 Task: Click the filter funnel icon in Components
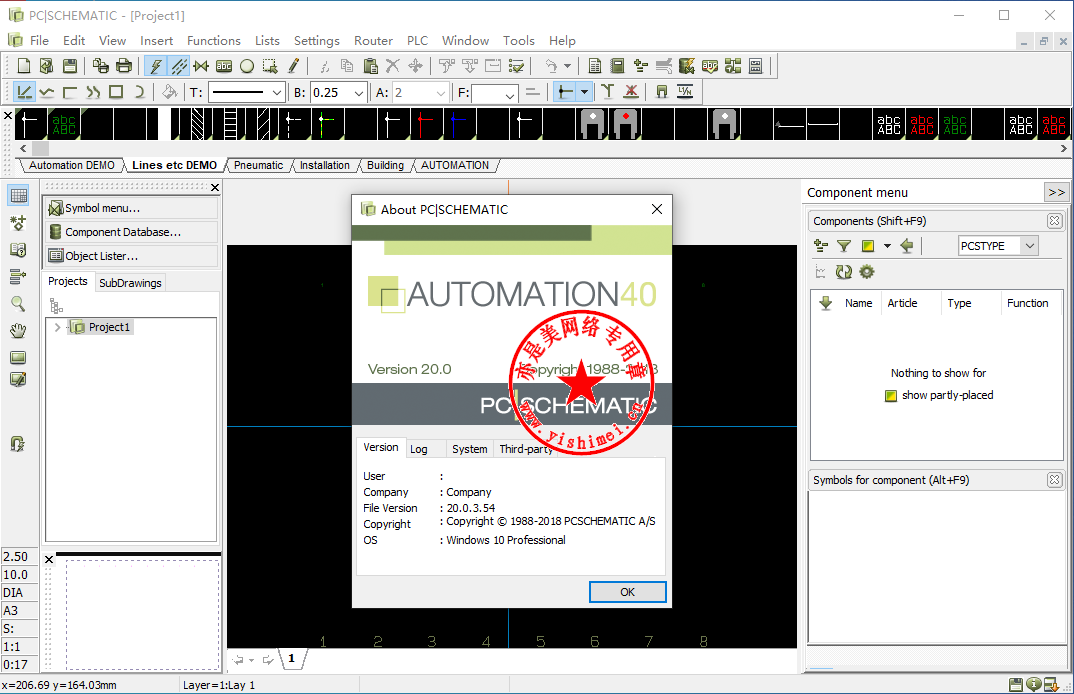(844, 246)
